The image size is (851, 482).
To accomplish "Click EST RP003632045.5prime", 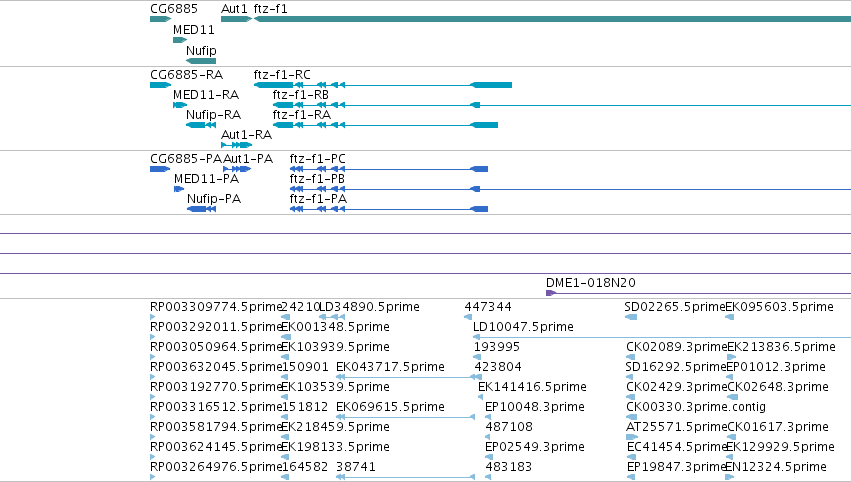I will click(216, 366).
